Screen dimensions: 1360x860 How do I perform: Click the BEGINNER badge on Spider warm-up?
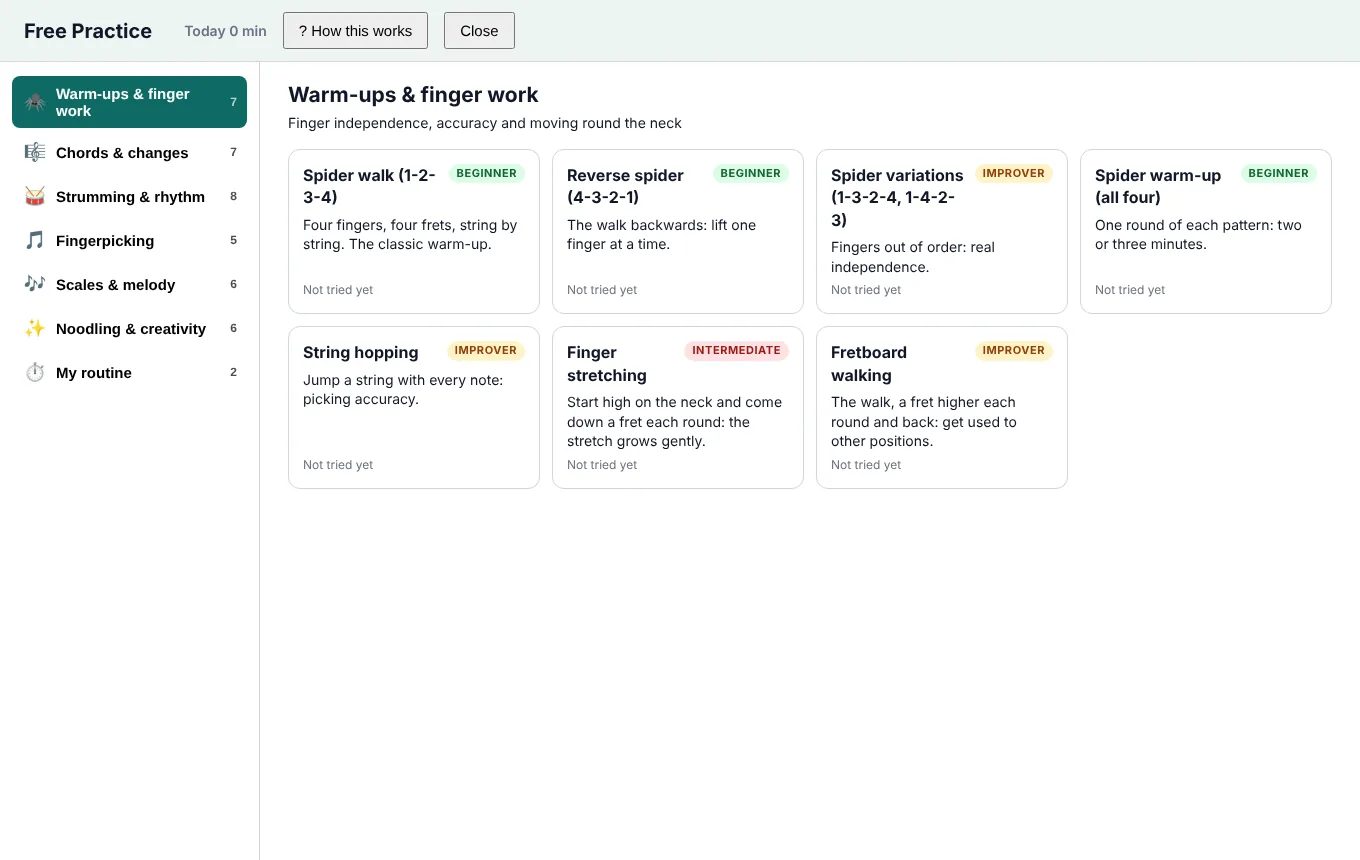[1279, 174]
